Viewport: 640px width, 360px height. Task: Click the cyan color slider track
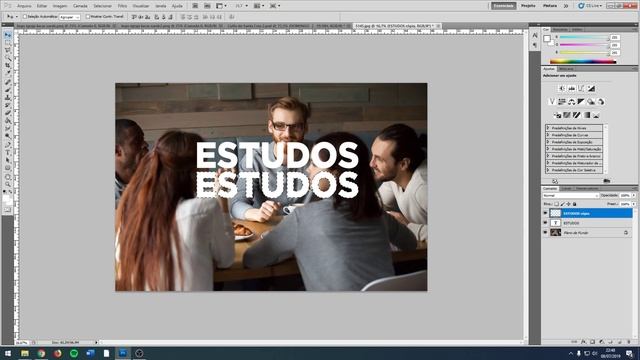click(584, 37)
